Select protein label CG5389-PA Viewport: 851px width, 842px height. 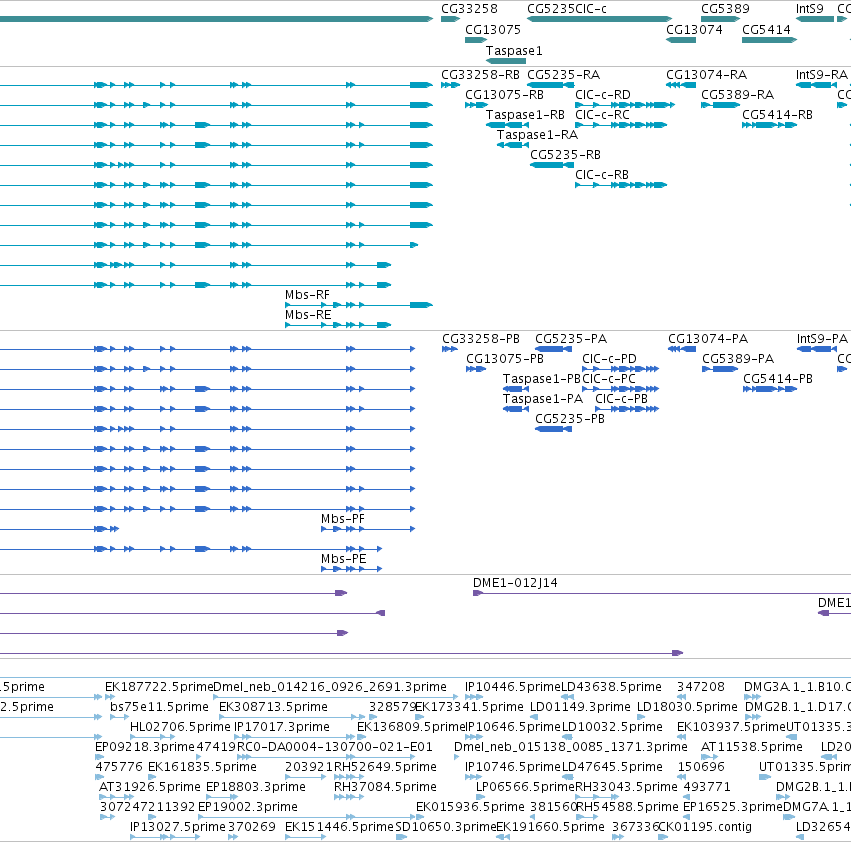(738, 359)
